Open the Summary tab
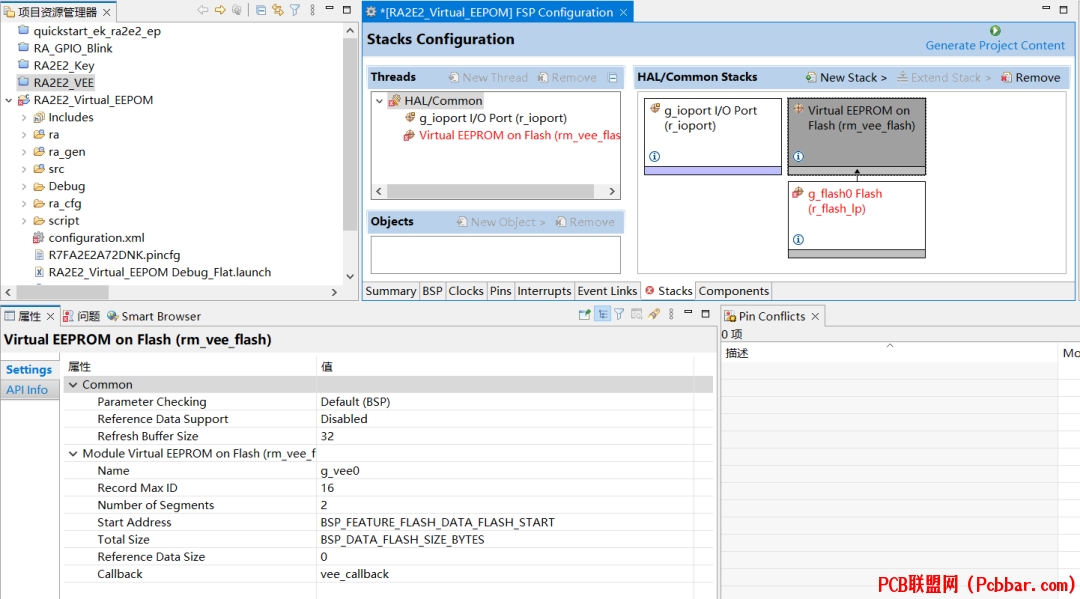This screenshot has width=1080, height=599. [x=391, y=291]
